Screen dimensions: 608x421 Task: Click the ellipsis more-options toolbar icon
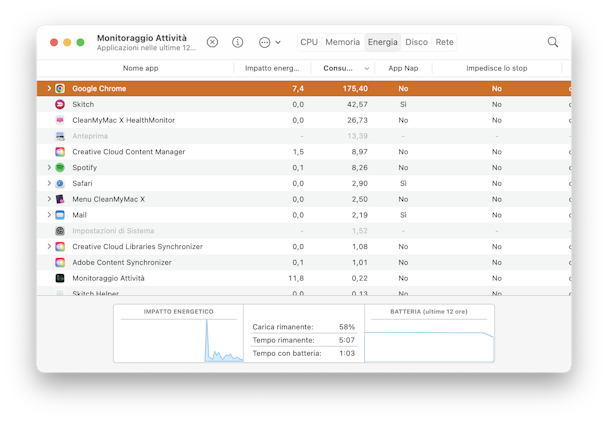(x=264, y=42)
